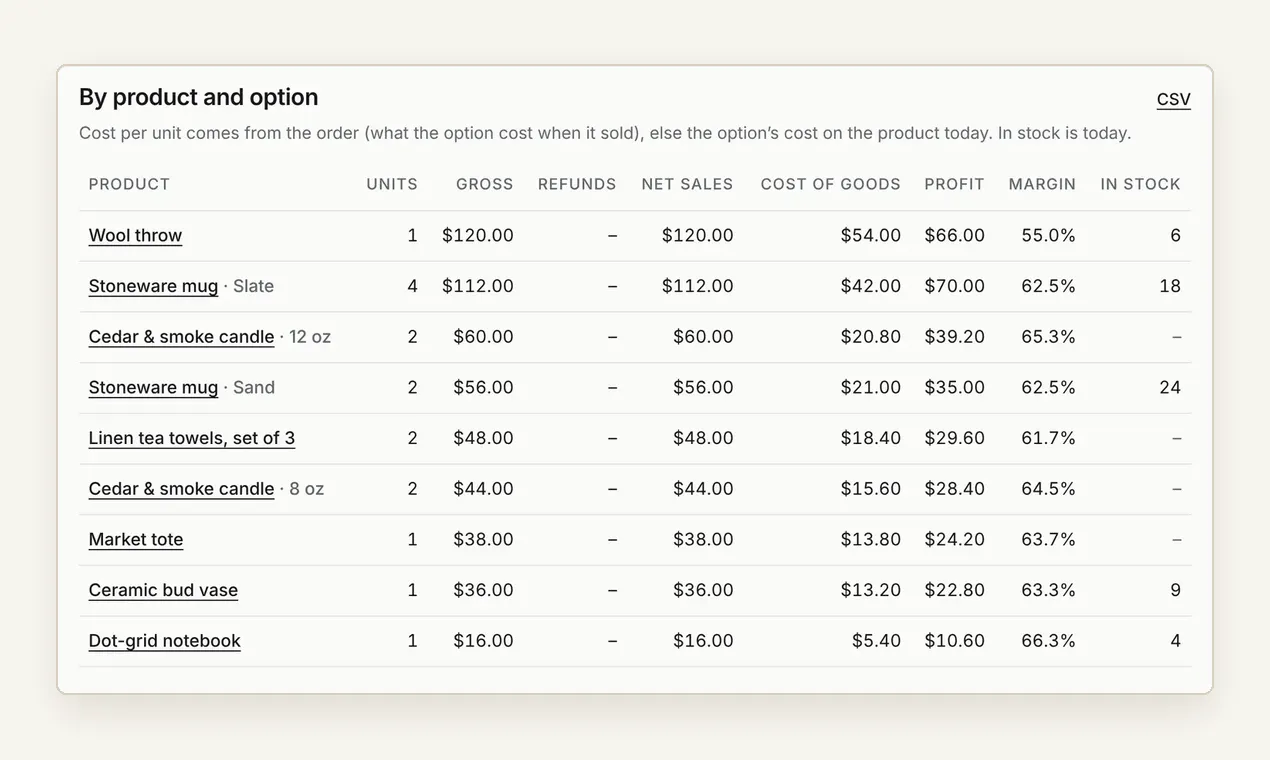Image resolution: width=1270 pixels, height=760 pixels.
Task: Select the 55.0% margin for Wool throw
Action: pyautogui.click(x=1048, y=236)
